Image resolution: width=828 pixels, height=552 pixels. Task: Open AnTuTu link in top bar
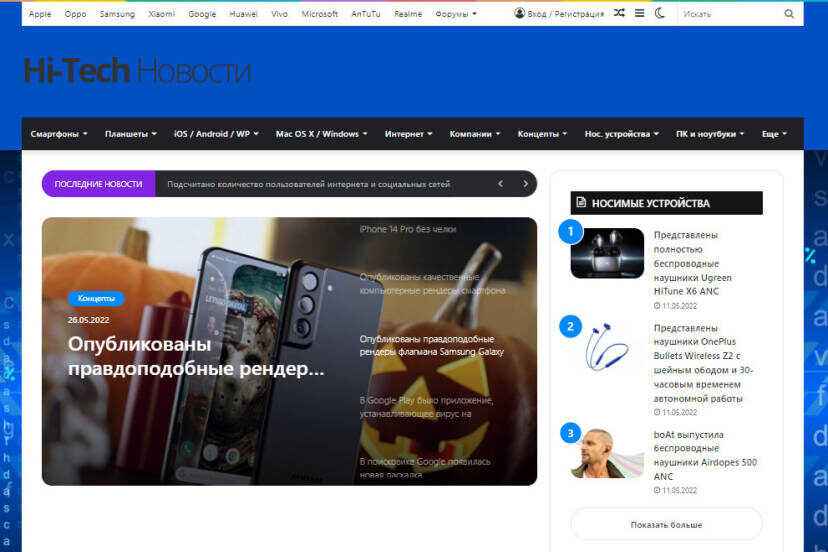pos(366,14)
